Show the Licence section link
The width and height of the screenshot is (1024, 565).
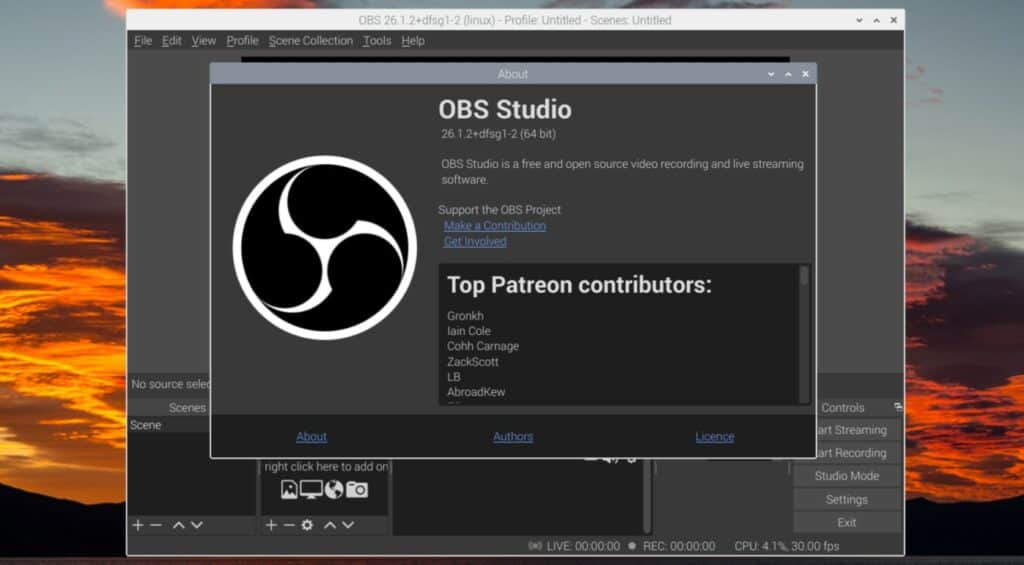click(x=714, y=436)
